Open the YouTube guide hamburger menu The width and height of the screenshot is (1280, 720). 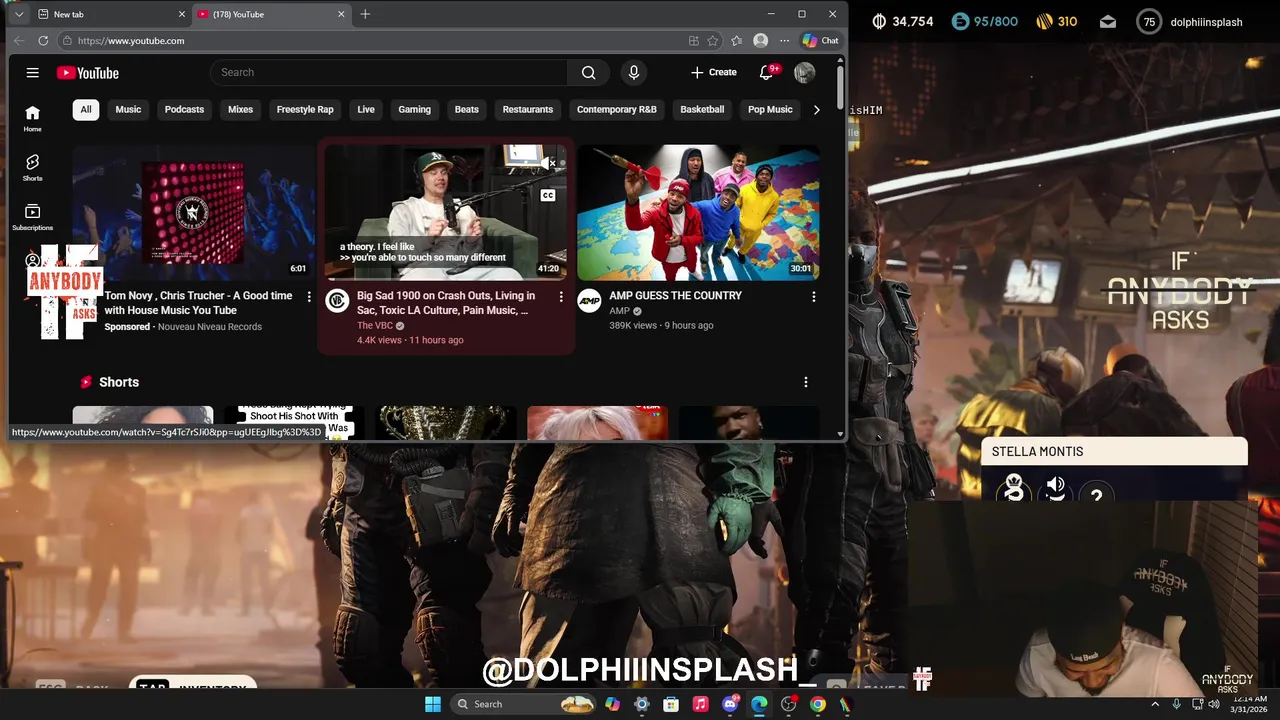pyautogui.click(x=32, y=73)
